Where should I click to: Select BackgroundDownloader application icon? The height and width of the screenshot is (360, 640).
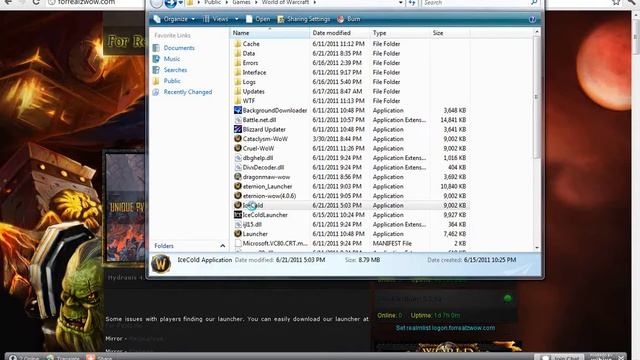[x=238, y=110]
